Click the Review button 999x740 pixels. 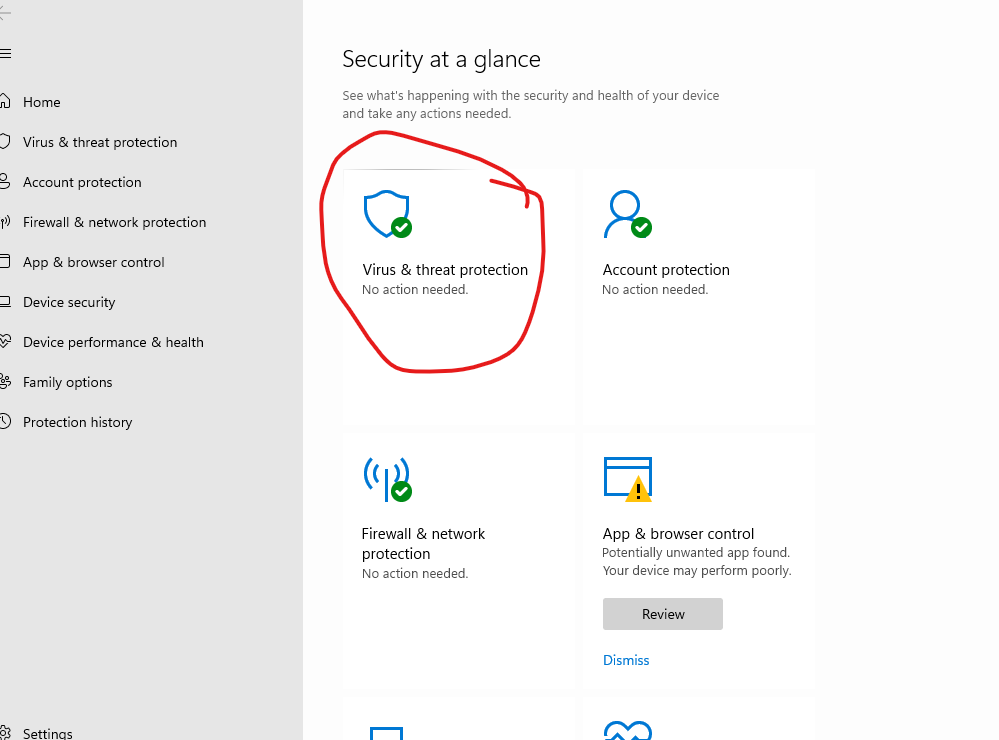[x=663, y=614]
